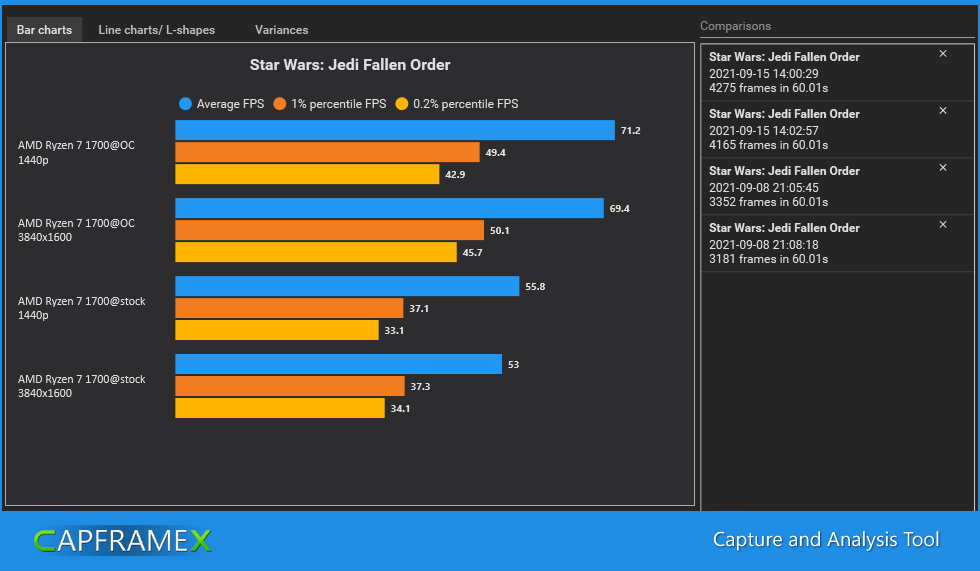Remove the 14:02:57 comparison entry
This screenshot has height=571, width=980.
(x=943, y=111)
